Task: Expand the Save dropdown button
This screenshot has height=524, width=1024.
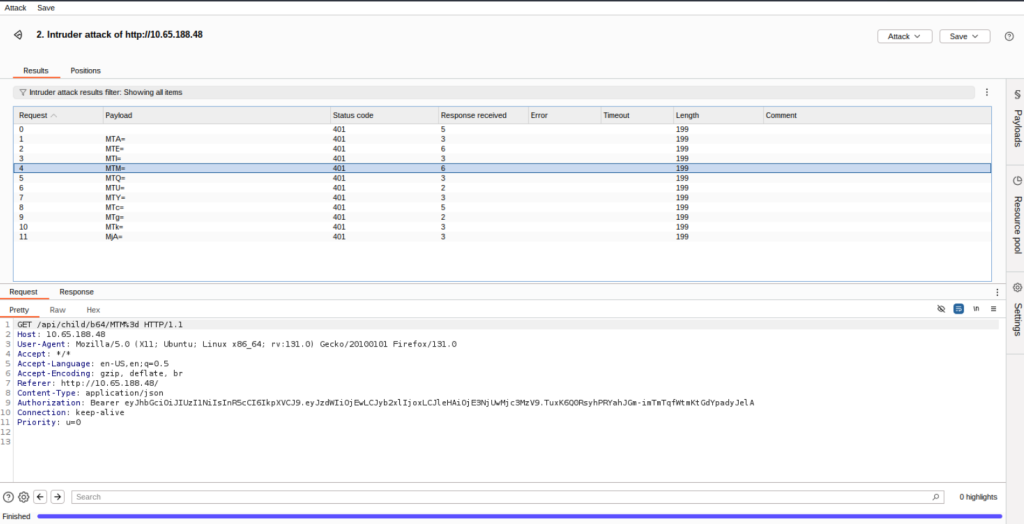Action: pos(964,36)
